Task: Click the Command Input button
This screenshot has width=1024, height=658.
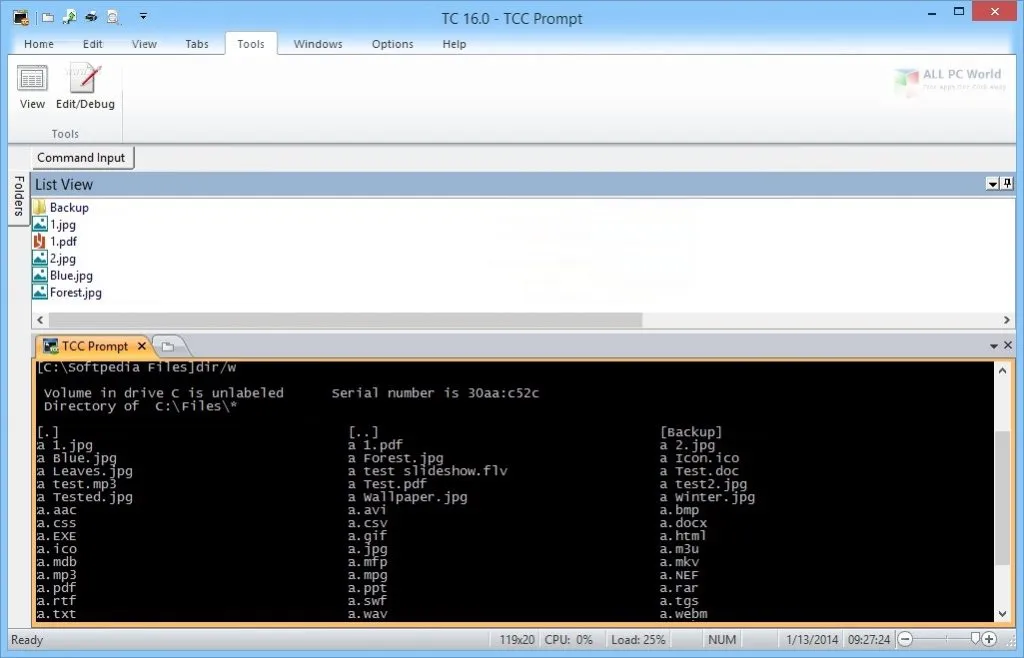Action: [x=81, y=157]
